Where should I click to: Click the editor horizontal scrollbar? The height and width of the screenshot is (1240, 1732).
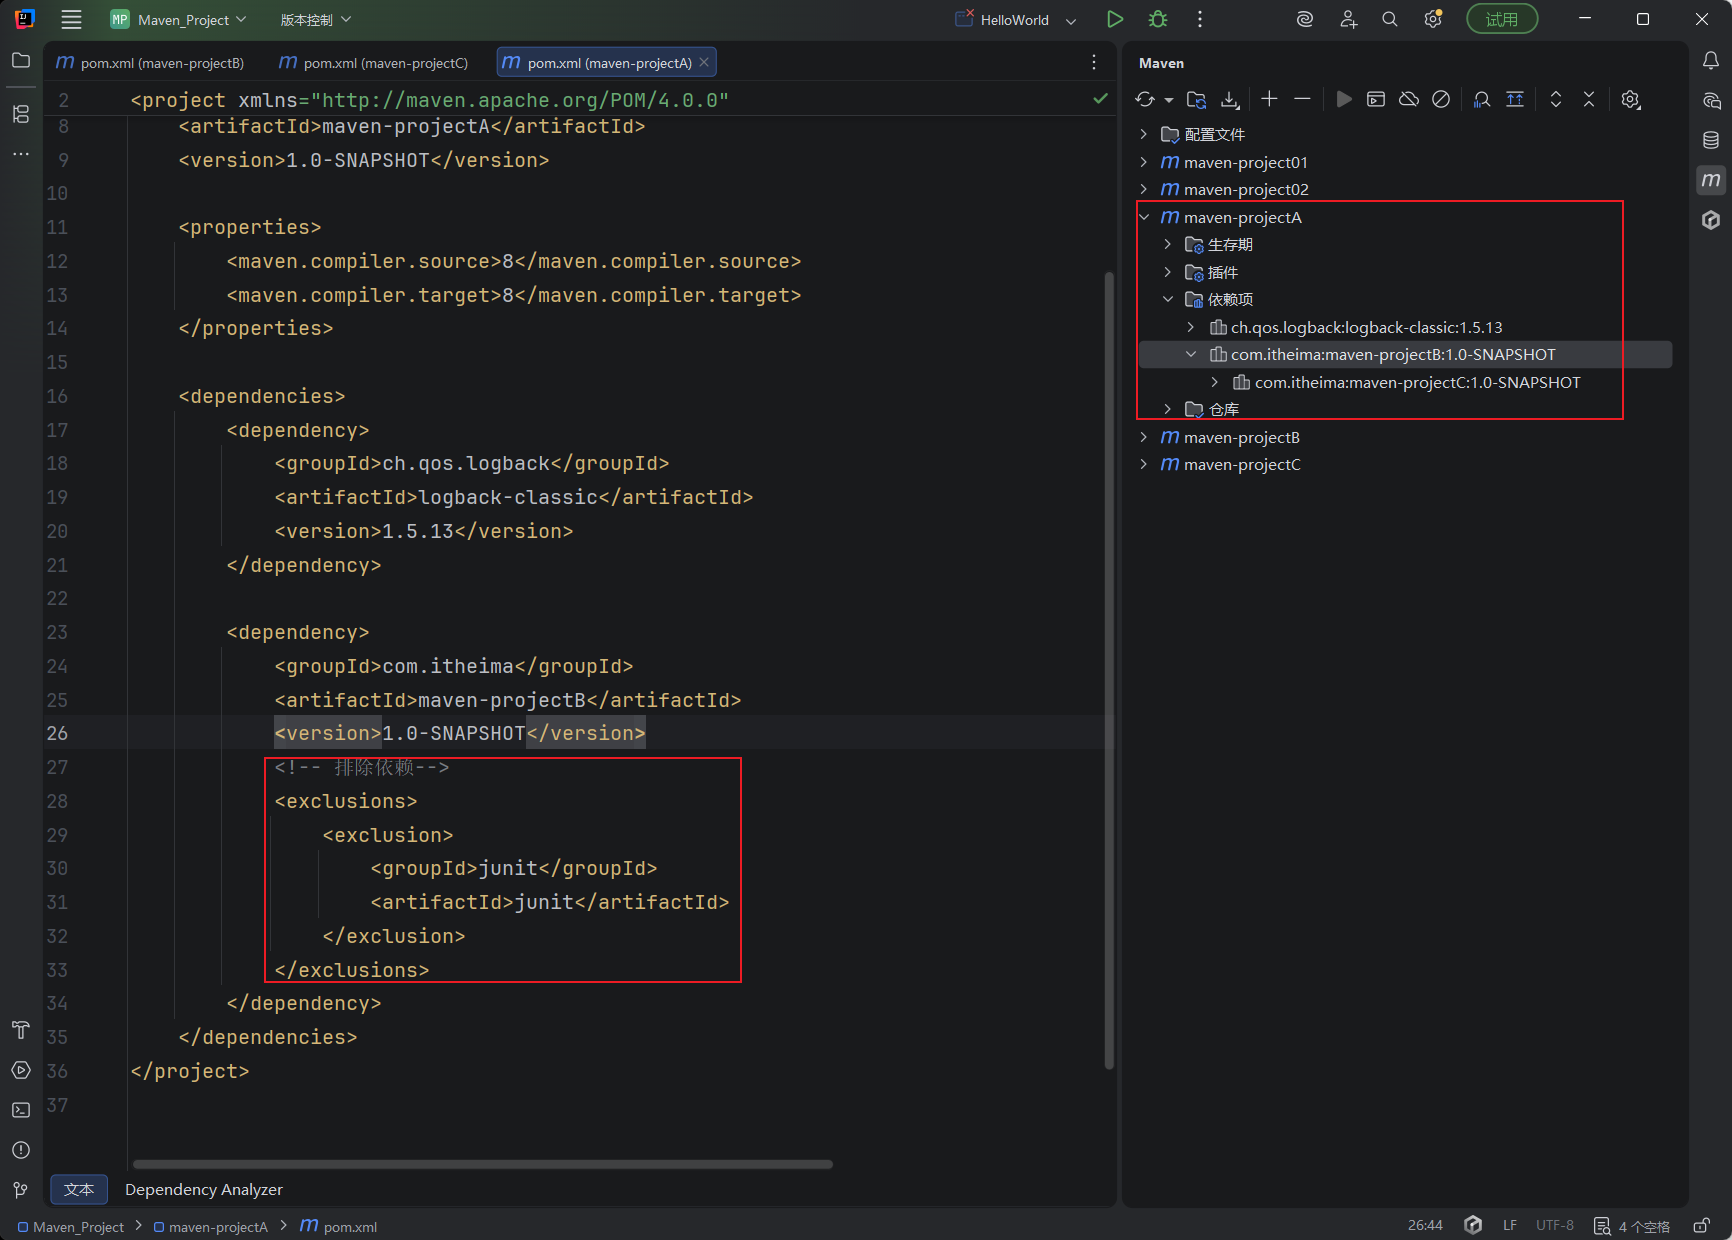tap(483, 1164)
